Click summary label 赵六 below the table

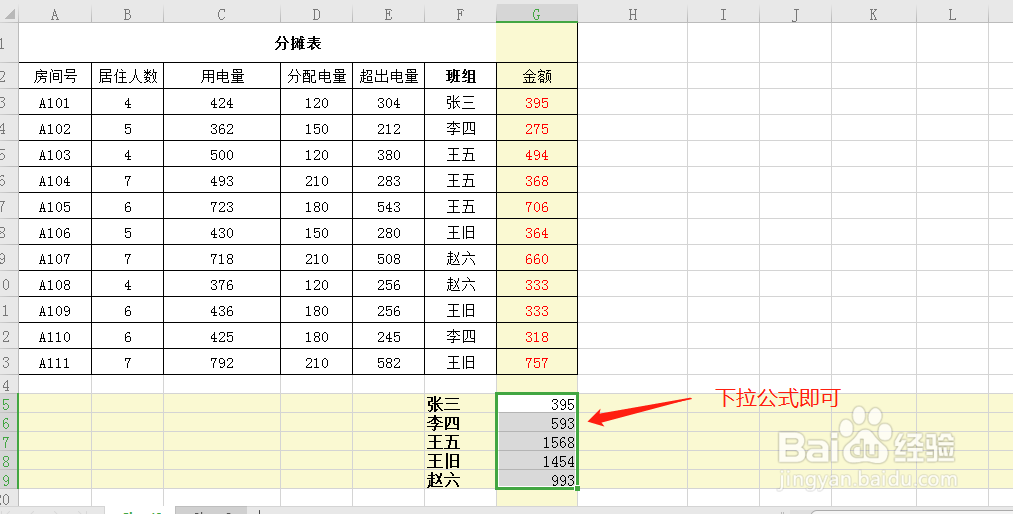(x=443, y=480)
